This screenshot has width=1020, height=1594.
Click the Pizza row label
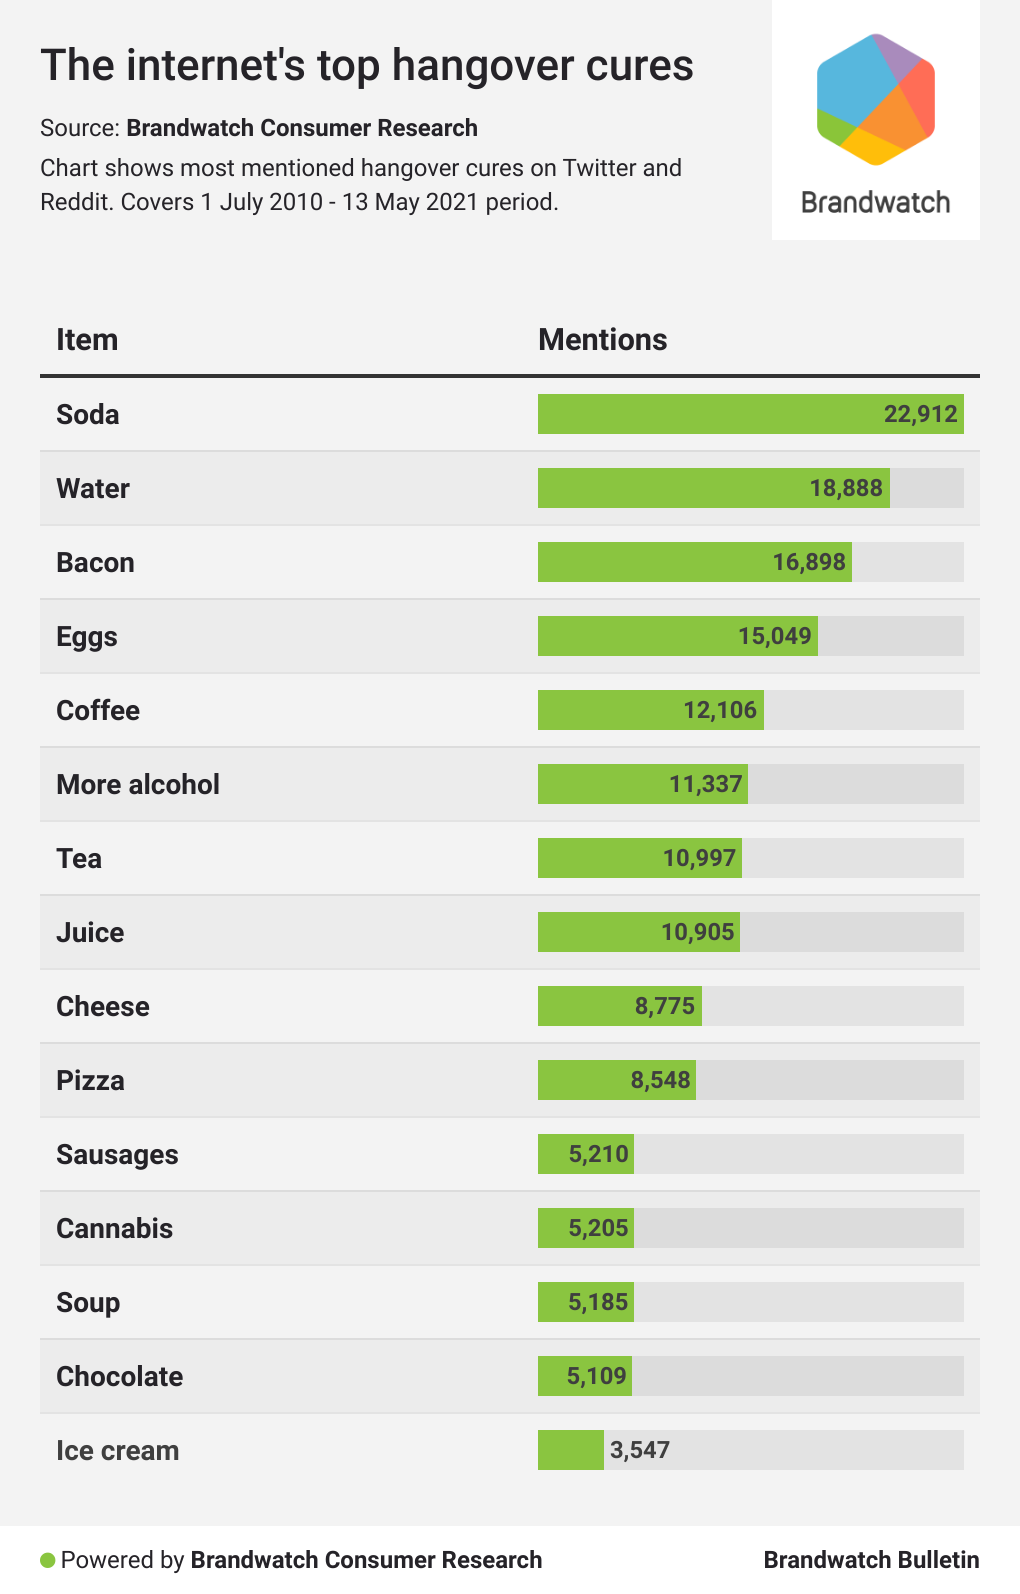coord(90,1080)
